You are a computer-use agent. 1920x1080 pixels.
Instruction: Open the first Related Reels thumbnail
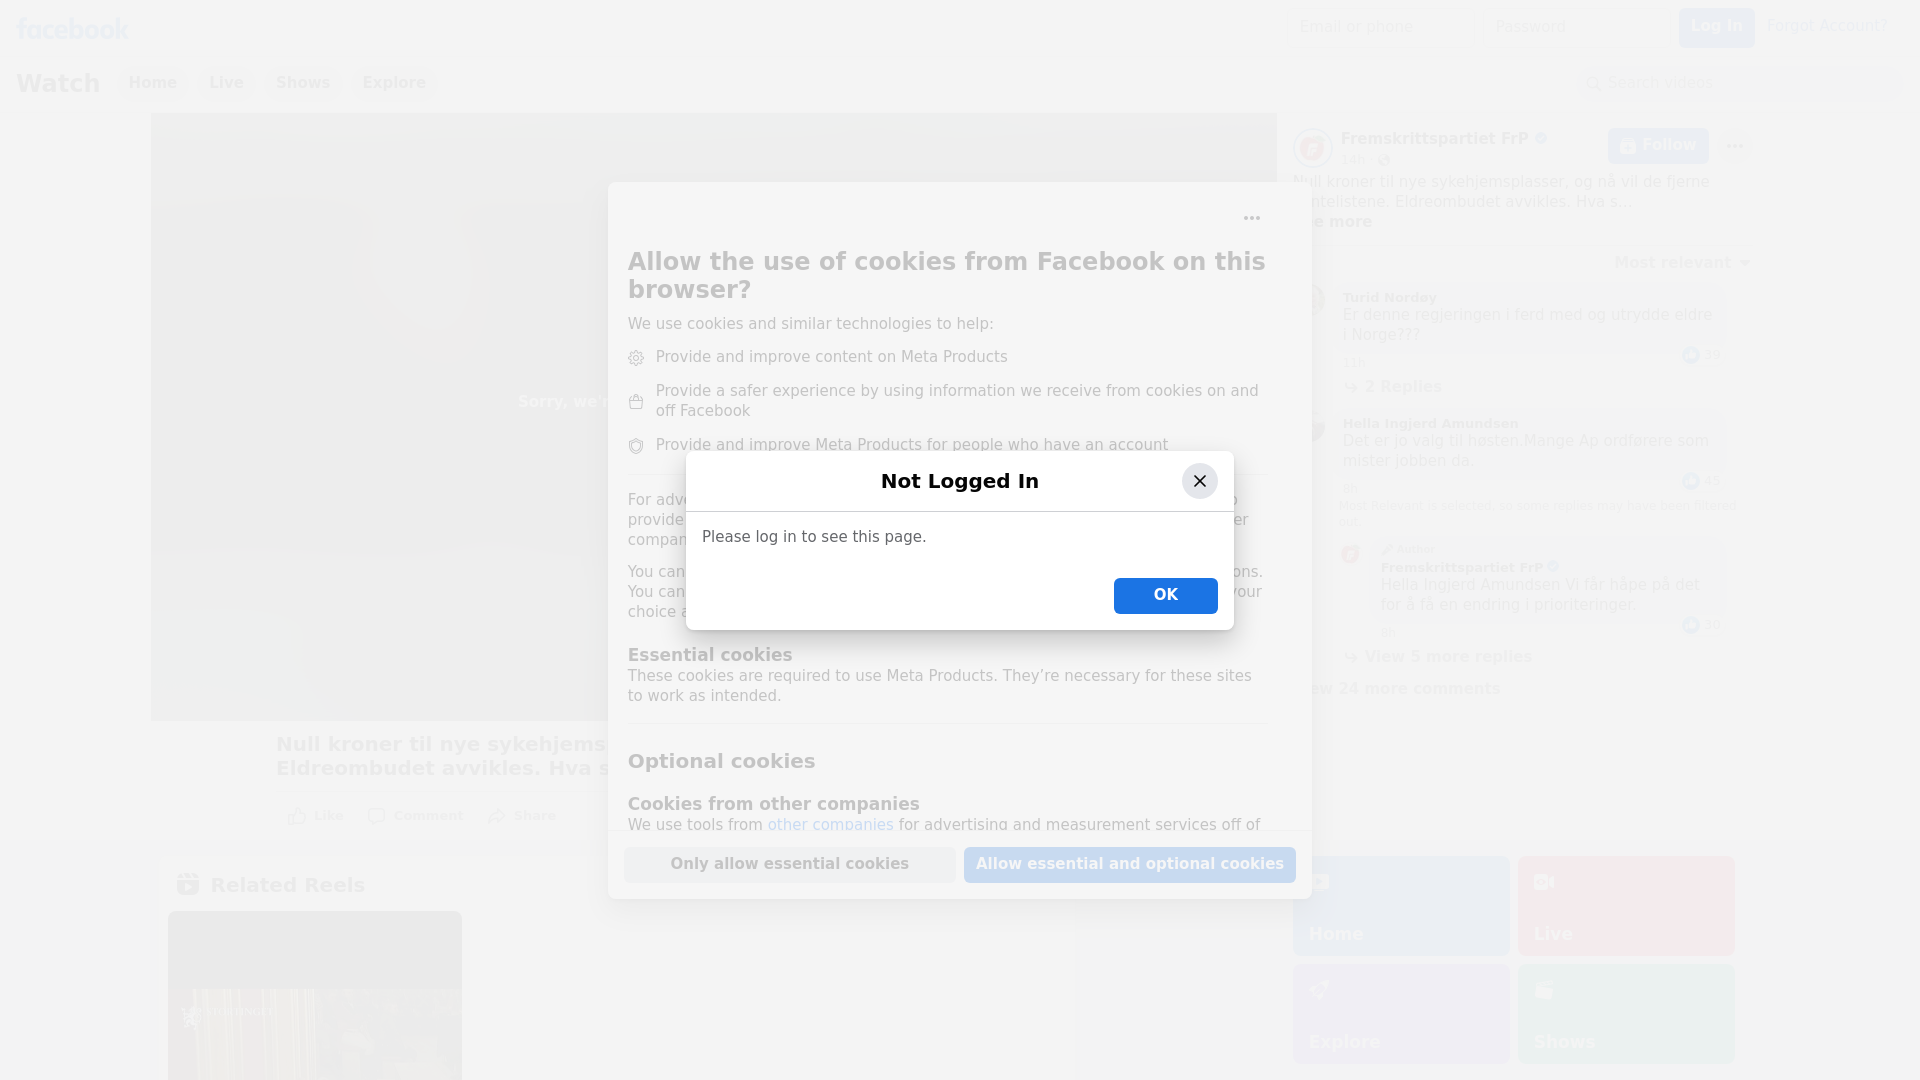point(315,995)
